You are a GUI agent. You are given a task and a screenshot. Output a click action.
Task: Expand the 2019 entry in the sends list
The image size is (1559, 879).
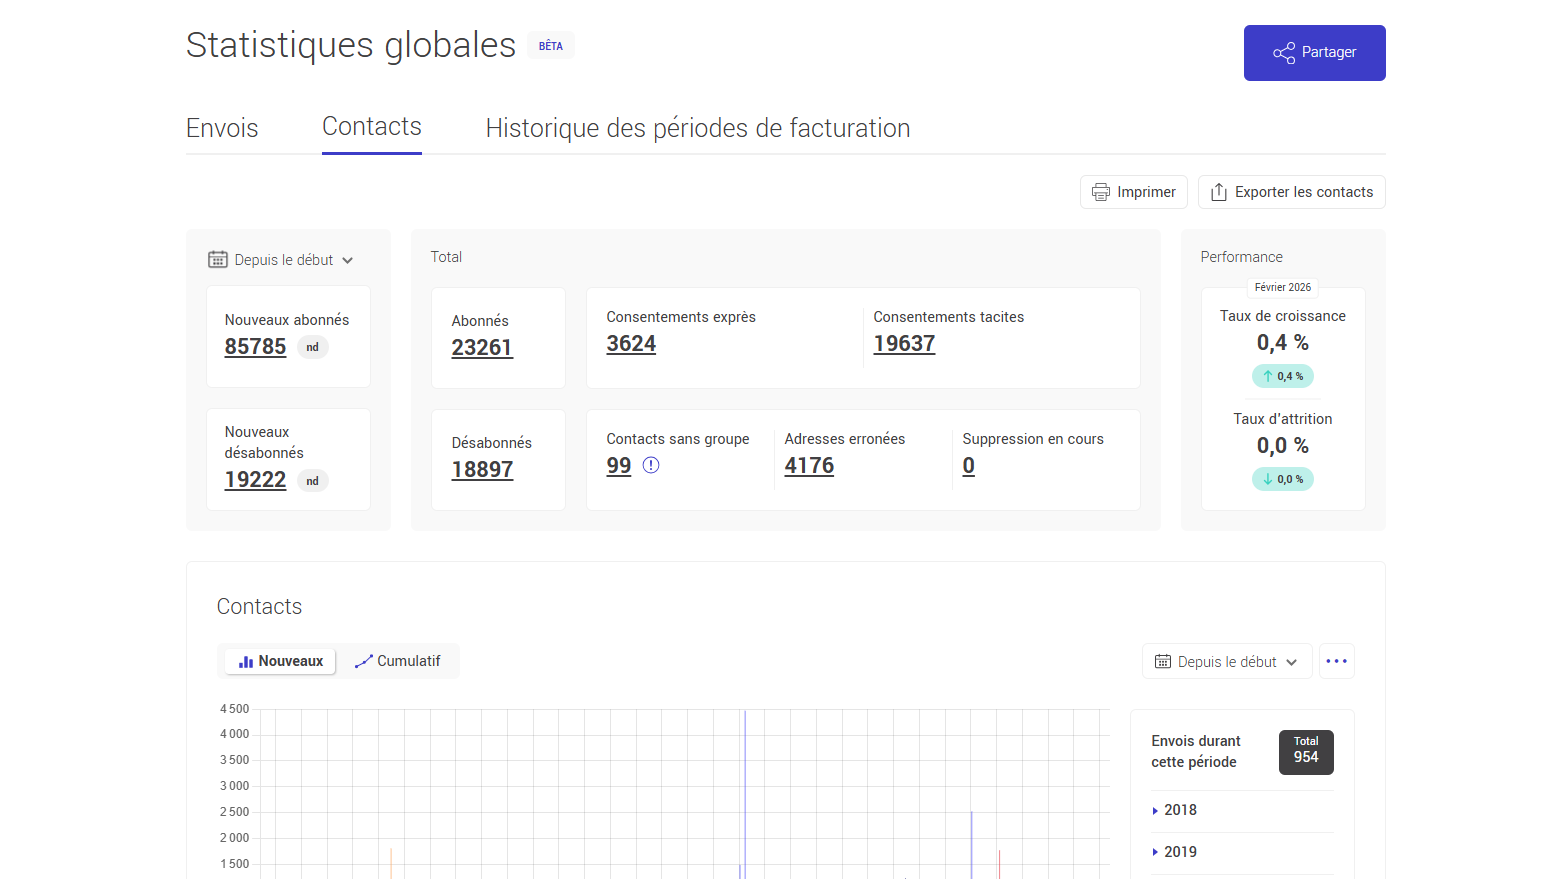1179,852
